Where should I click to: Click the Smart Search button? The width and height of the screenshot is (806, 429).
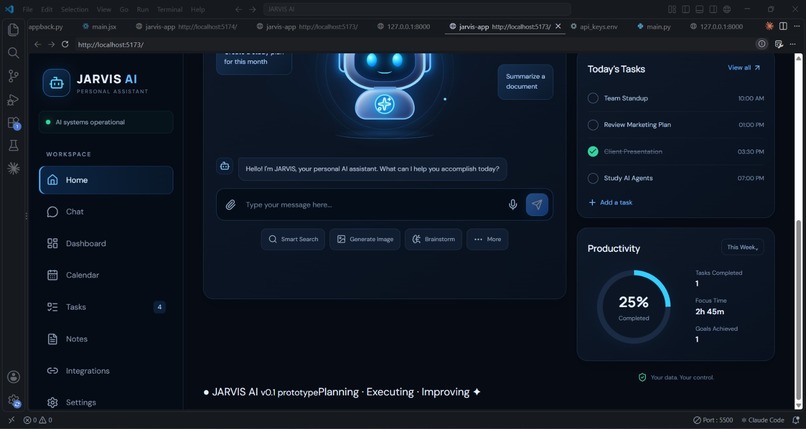(x=293, y=239)
